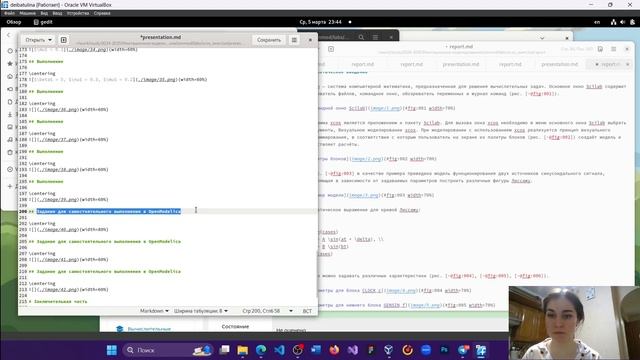Open the terminal window's hamburger menu
This screenshot has width=640, height=360.
[375, 37]
